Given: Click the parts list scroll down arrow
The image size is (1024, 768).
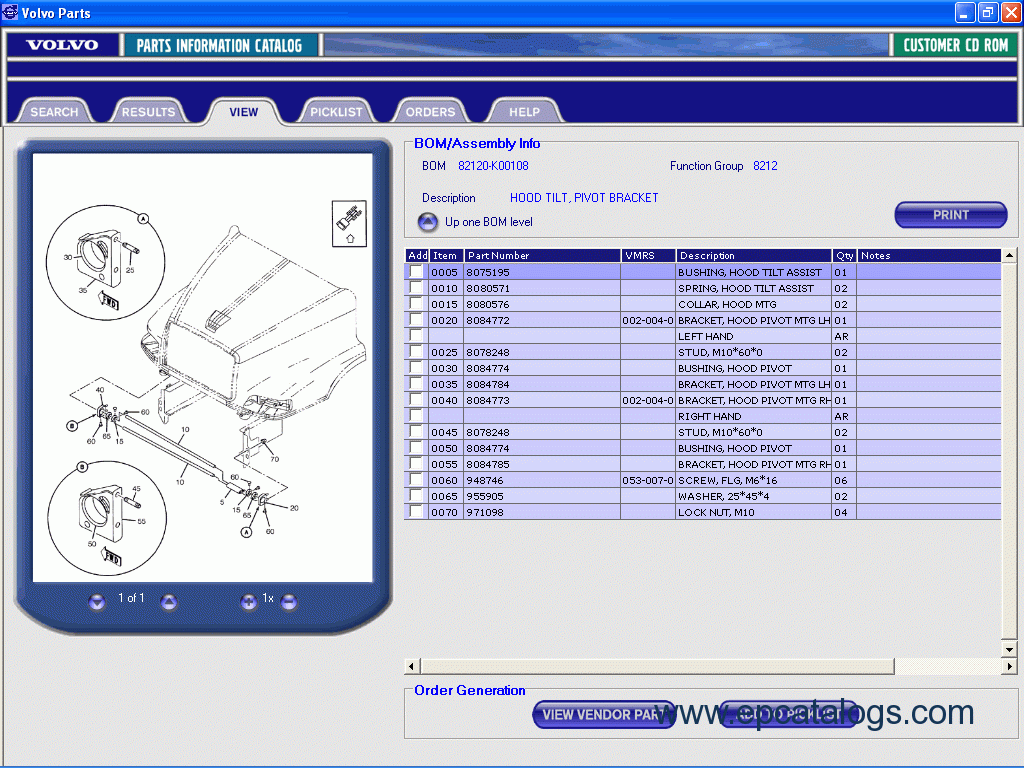Looking at the screenshot, I should tap(1009, 649).
